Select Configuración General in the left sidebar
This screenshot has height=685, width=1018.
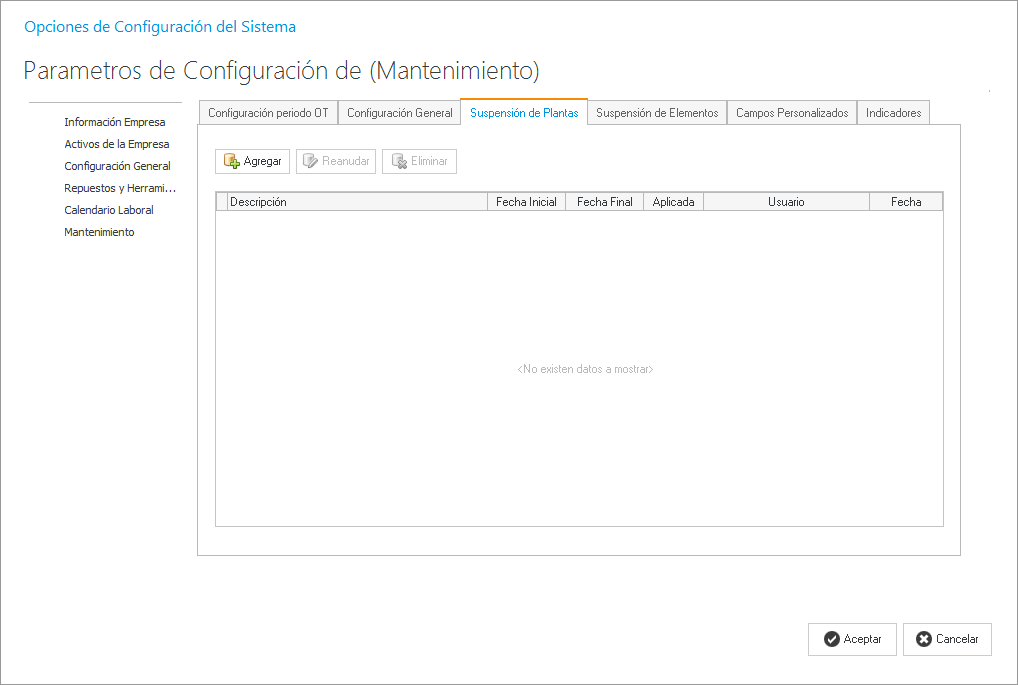click(x=117, y=166)
